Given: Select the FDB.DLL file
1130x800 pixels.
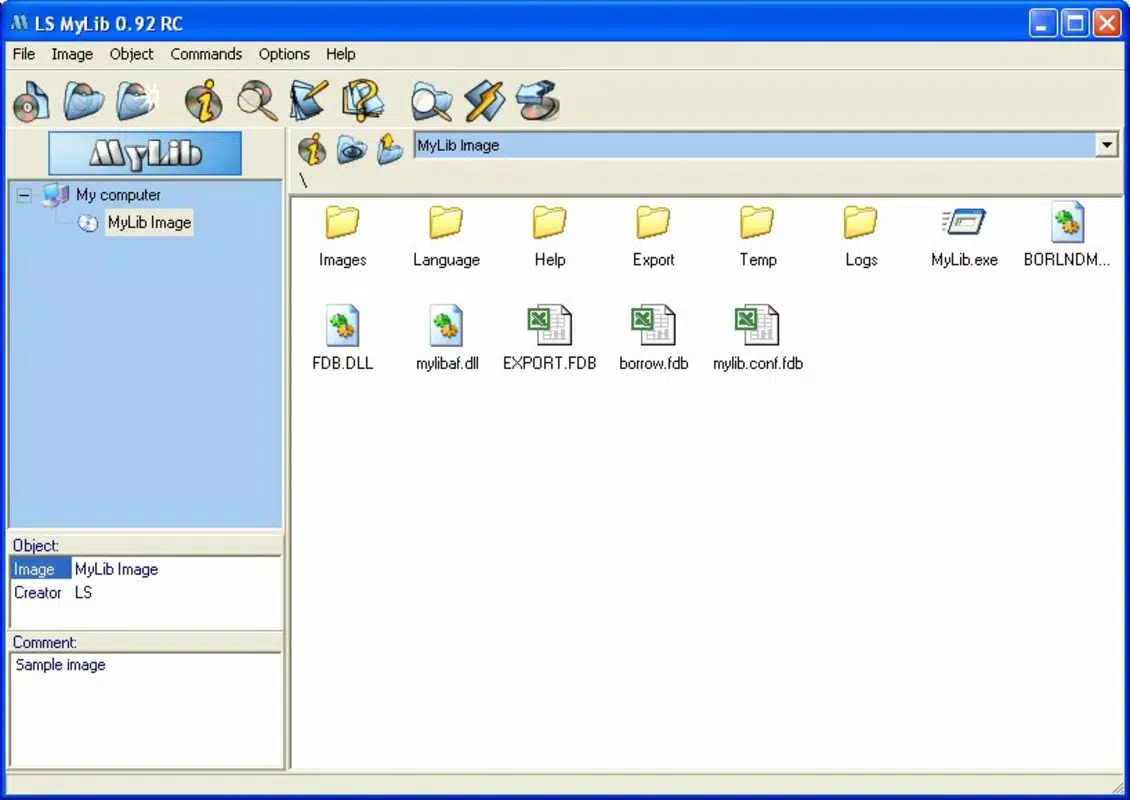Looking at the screenshot, I should pos(342,338).
